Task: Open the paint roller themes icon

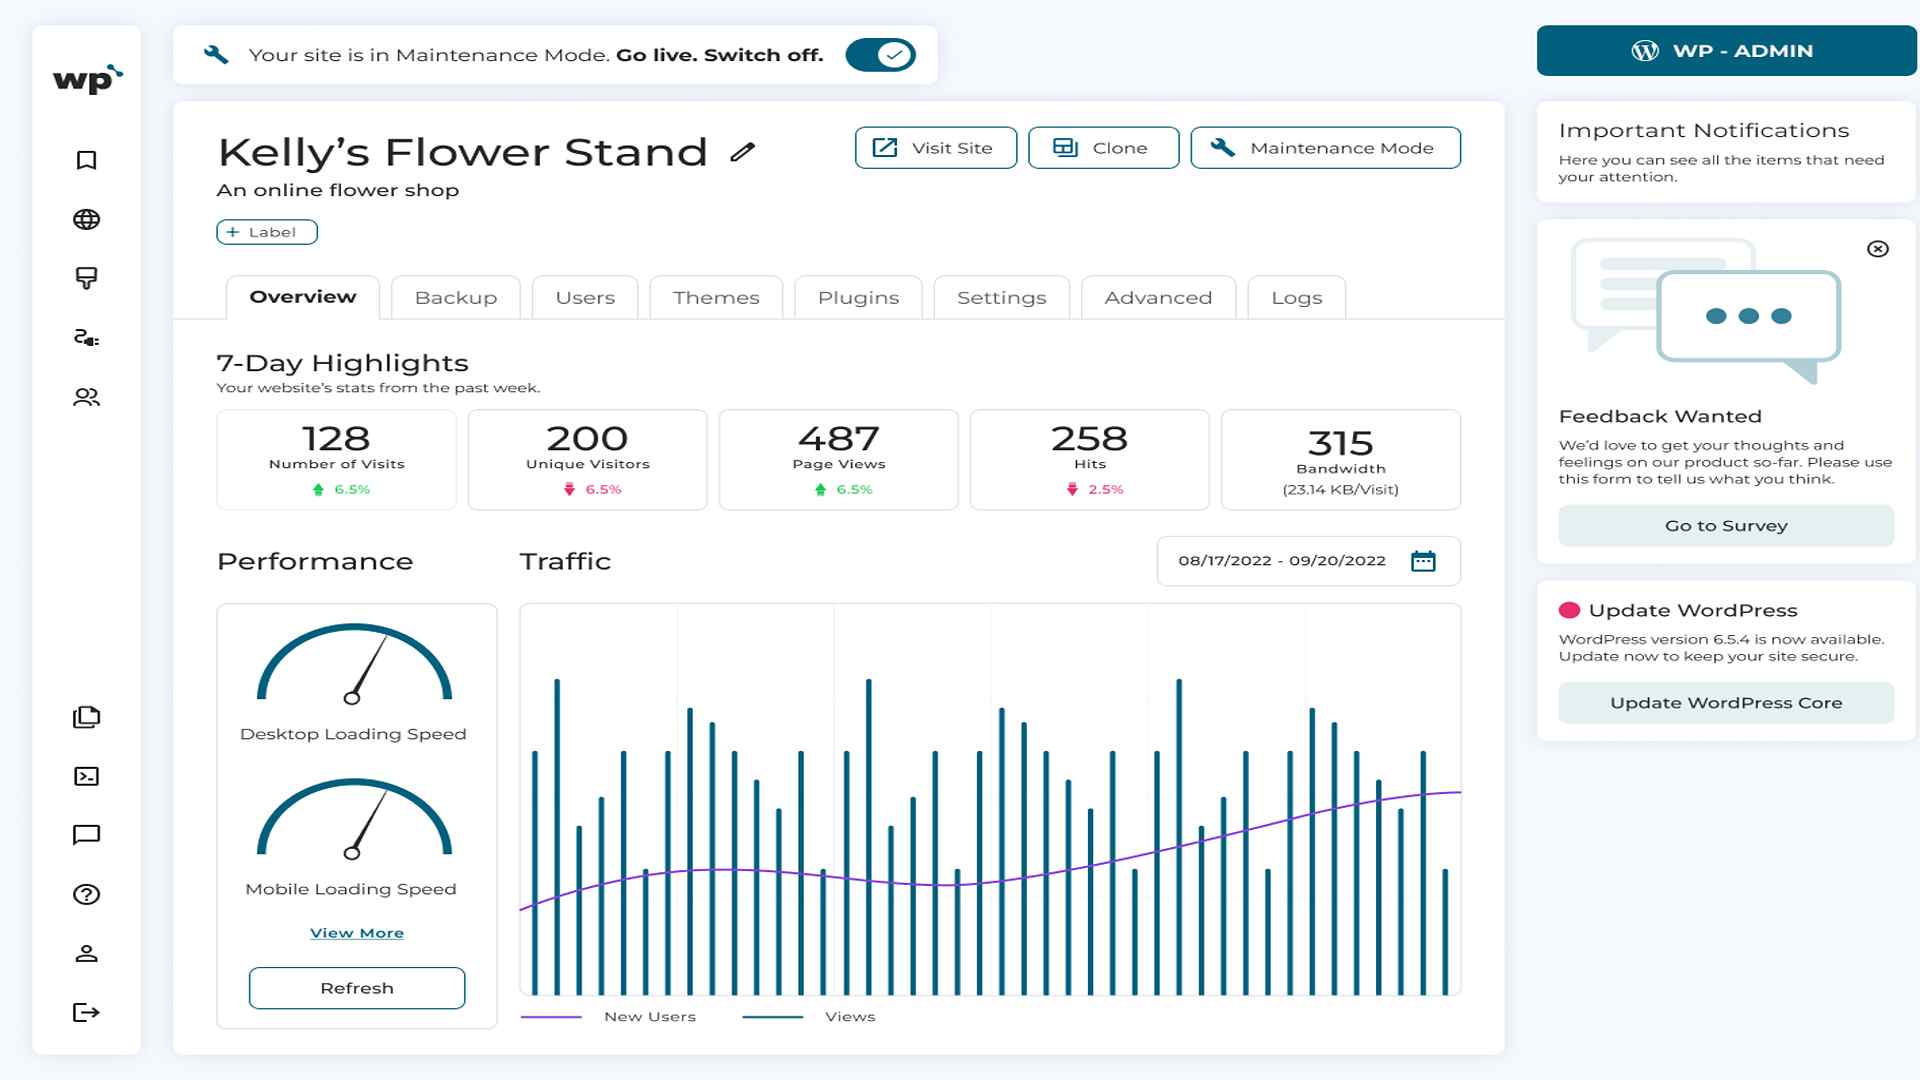Action: coord(87,278)
